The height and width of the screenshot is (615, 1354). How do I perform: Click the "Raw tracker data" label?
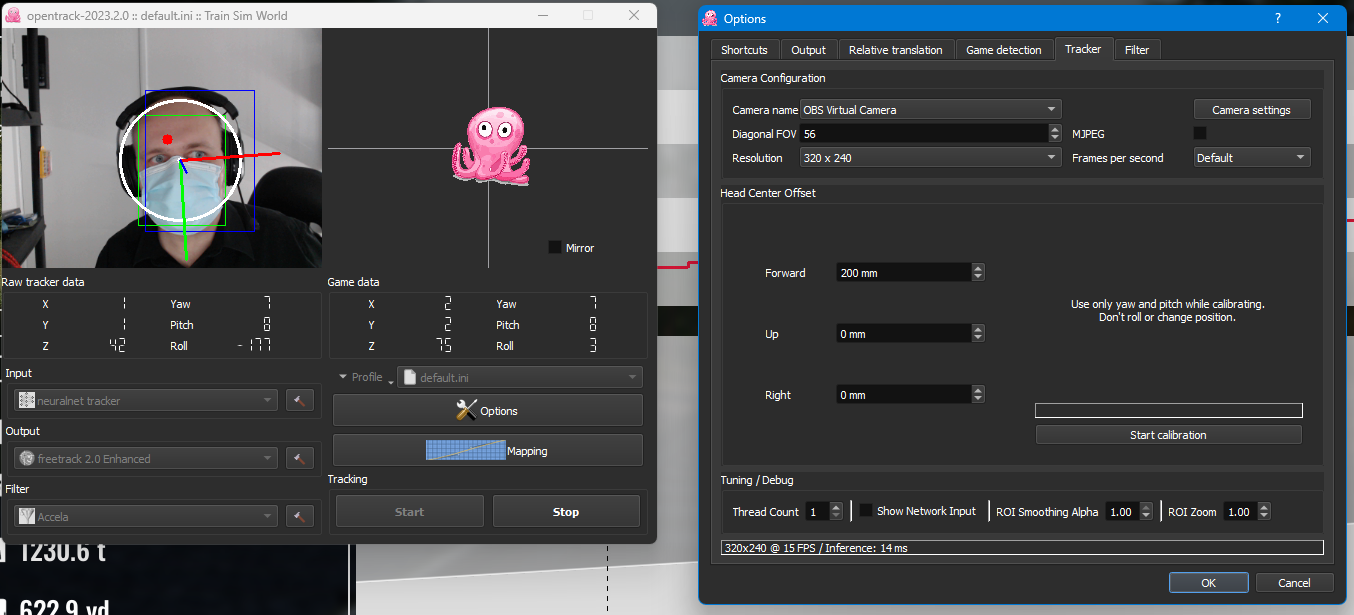[x=43, y=282]
